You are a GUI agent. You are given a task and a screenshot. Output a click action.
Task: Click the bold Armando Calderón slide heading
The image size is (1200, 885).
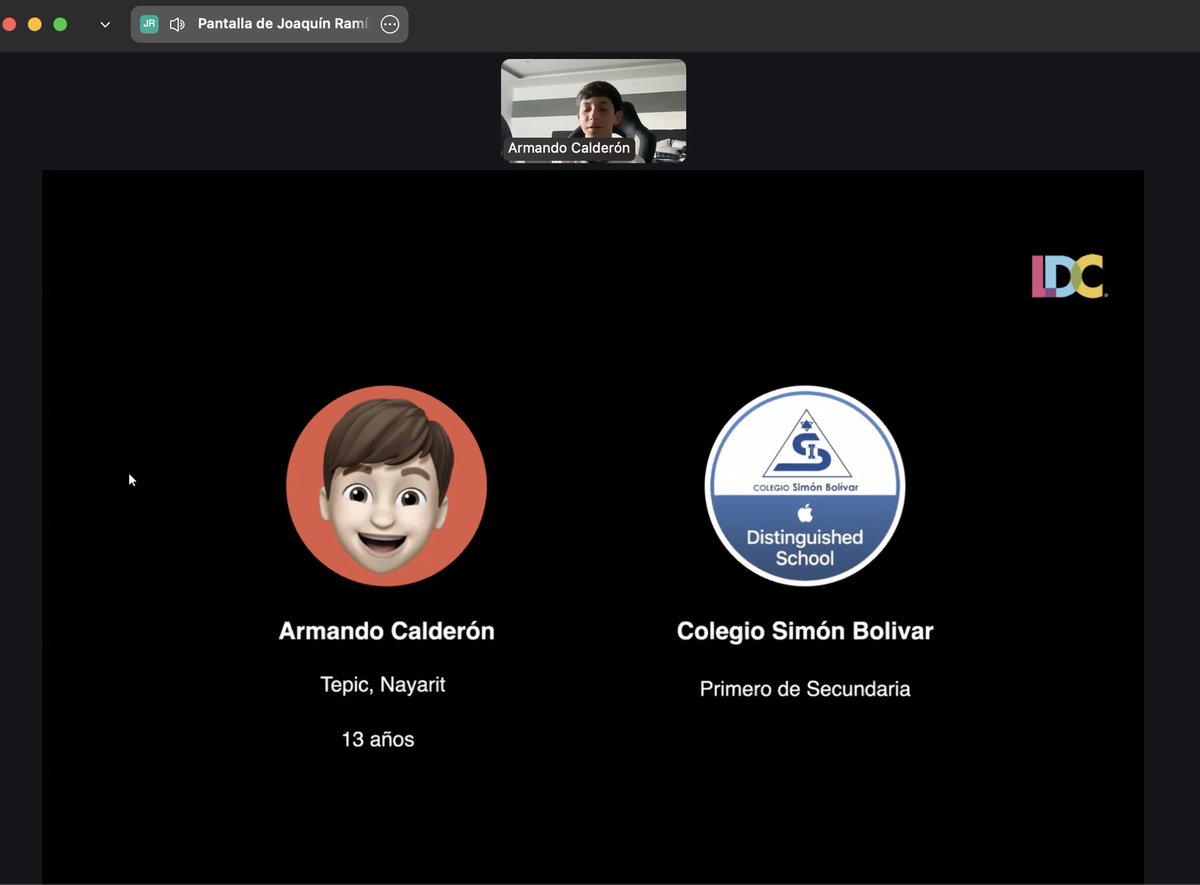[387, 631]
